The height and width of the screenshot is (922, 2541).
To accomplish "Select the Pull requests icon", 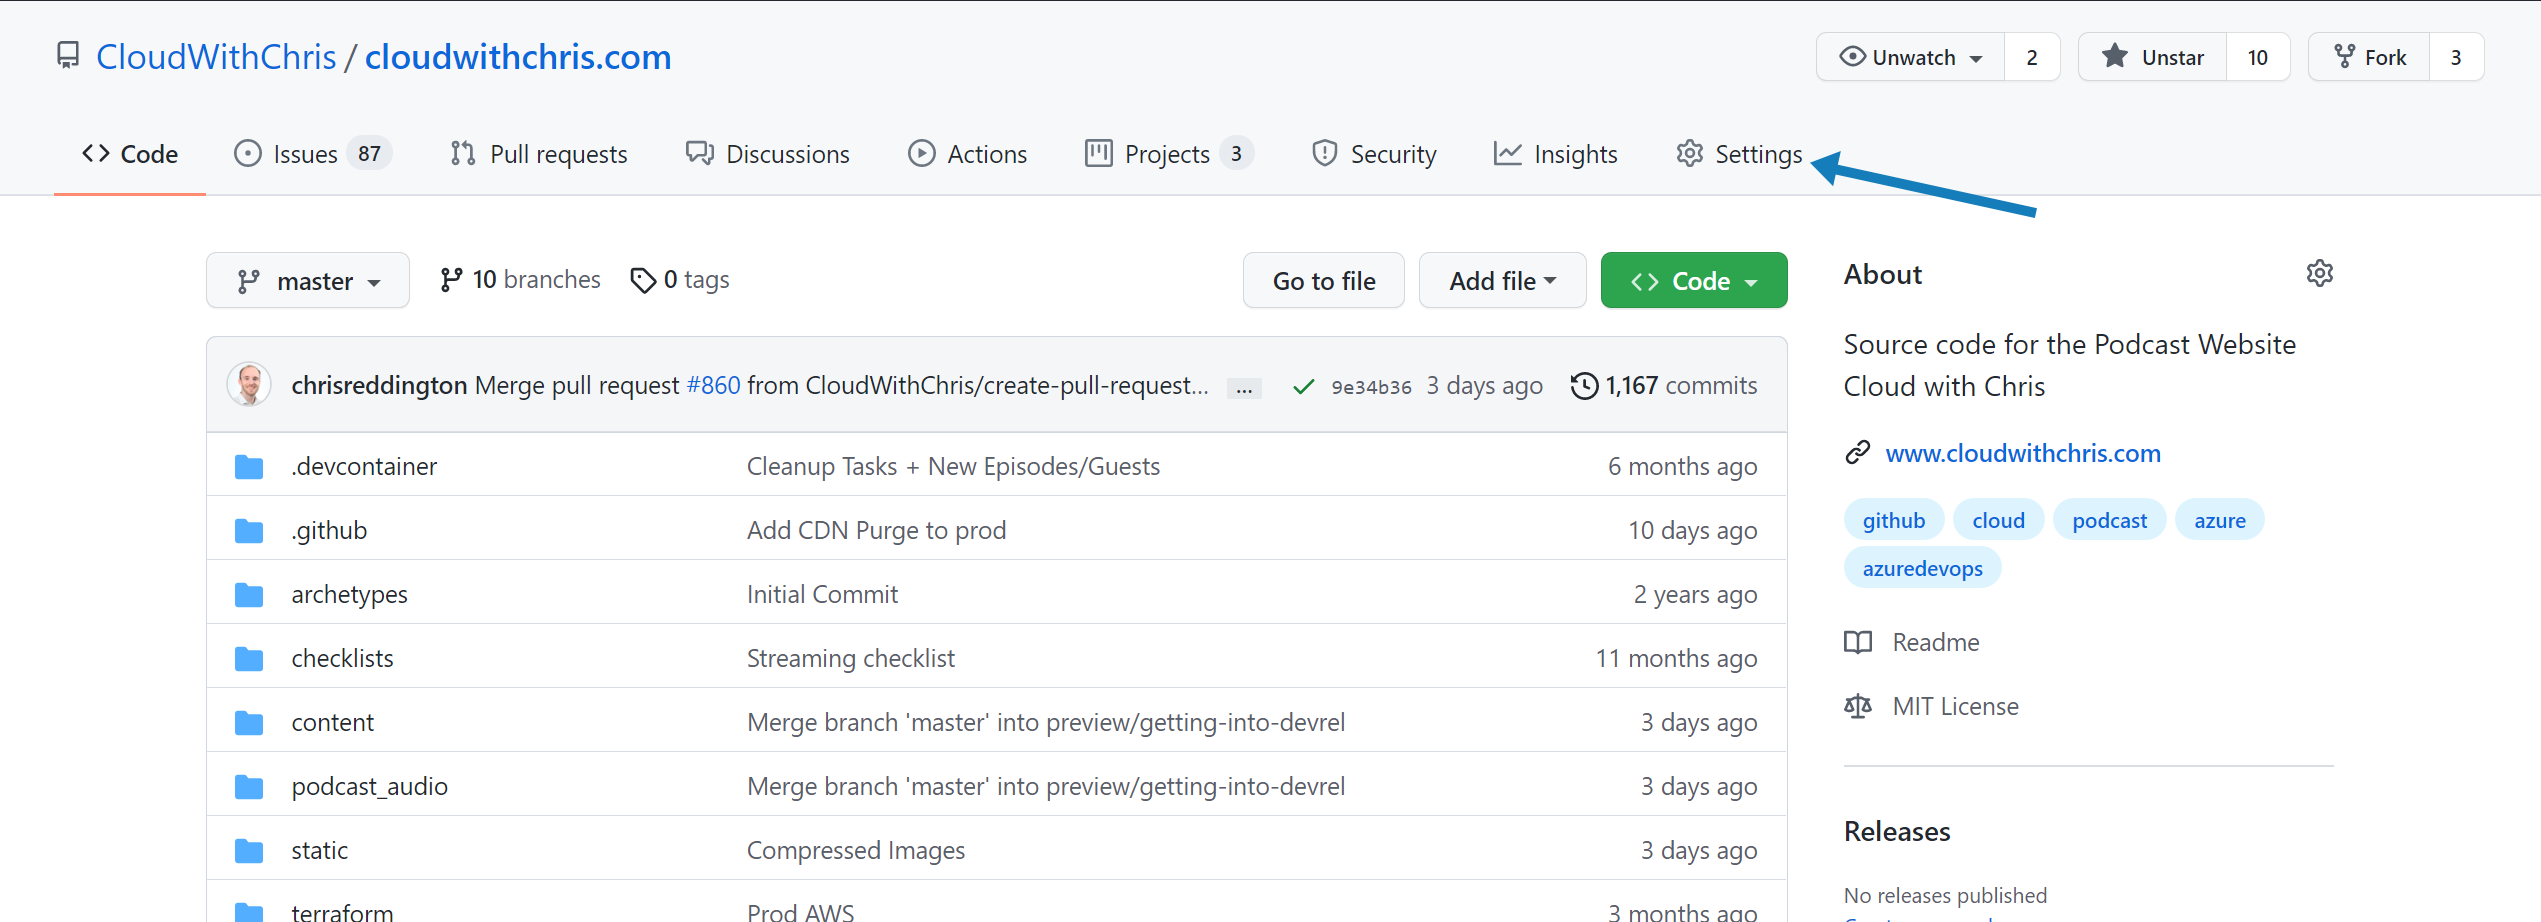I will pos(462,153).
